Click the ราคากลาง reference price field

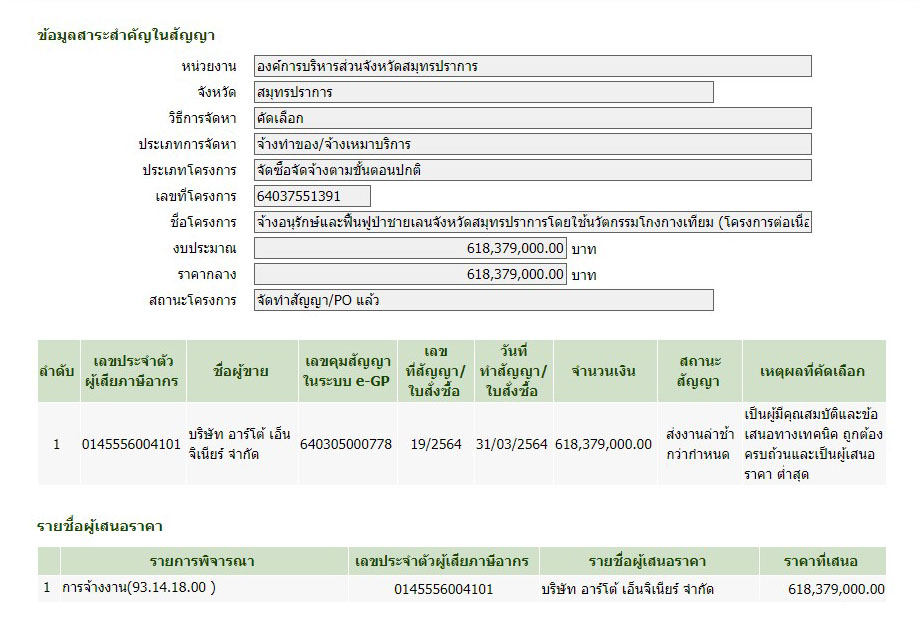pyautogui.click(x=410, y=274)
